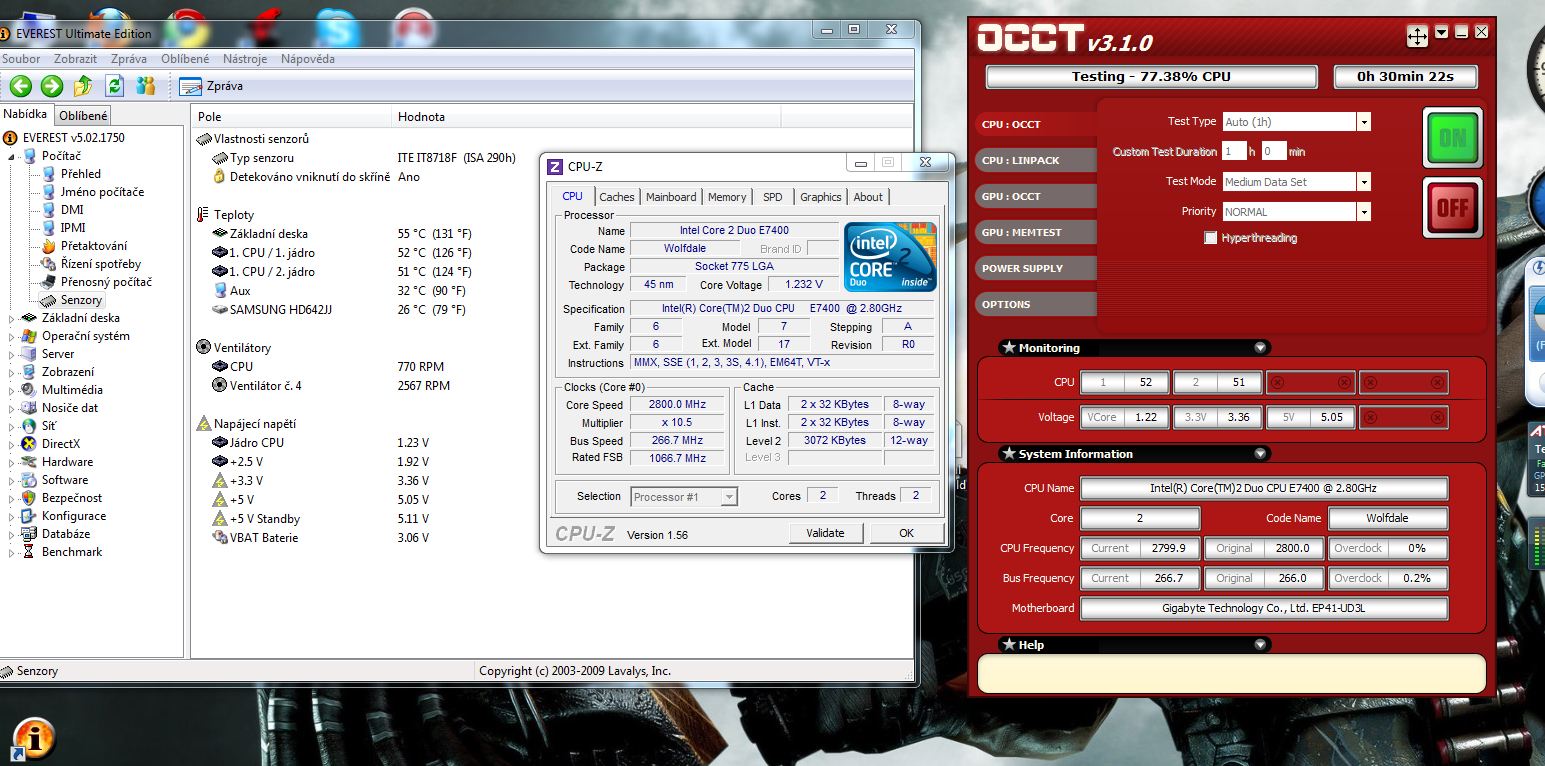Image resolution: width=1545 pixels, height=766 pixels.
Task: Click the users icon in EVEREST toolbar
Action: tap(146, 86)
